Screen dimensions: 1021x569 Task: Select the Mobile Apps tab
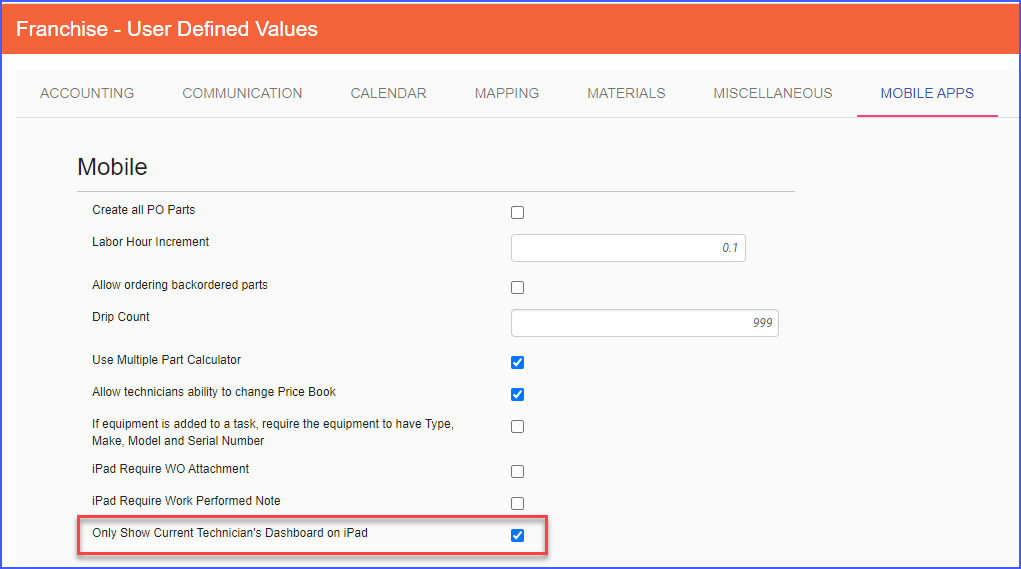click(x=927, y=93)
